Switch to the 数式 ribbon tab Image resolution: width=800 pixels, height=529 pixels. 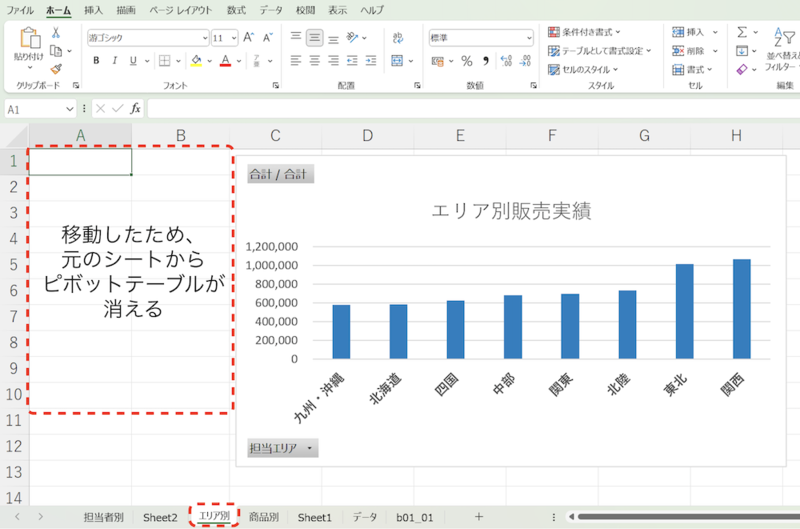pos(236,10)
